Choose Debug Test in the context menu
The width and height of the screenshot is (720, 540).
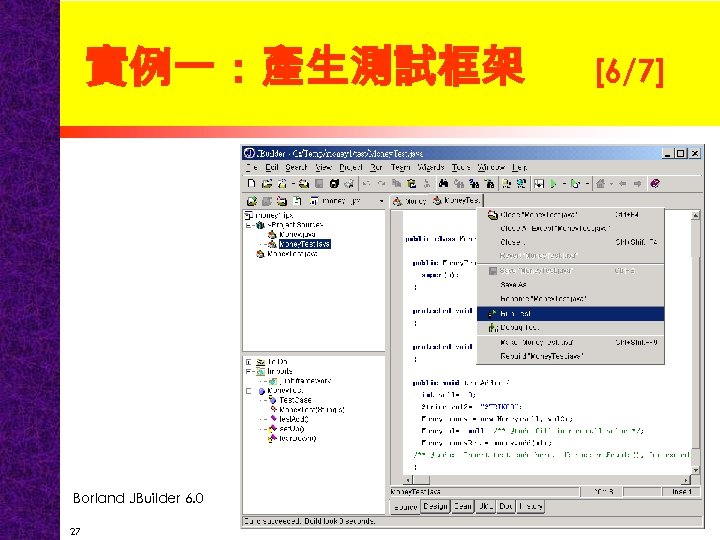571,328
